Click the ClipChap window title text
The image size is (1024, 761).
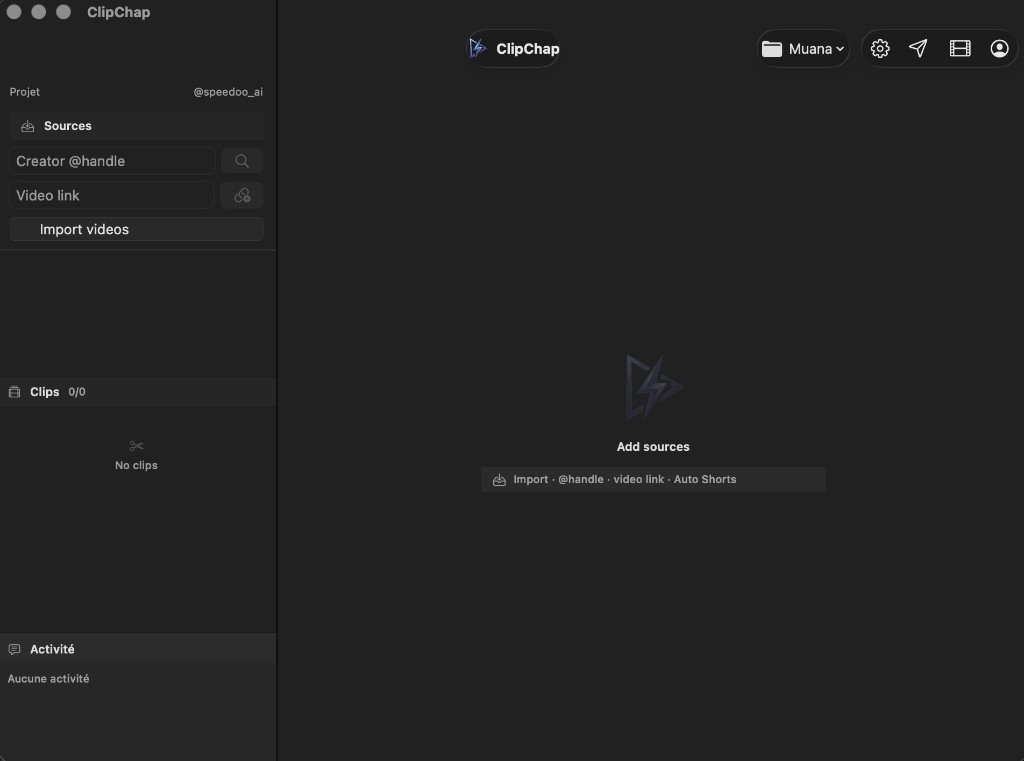pos(118,12)
